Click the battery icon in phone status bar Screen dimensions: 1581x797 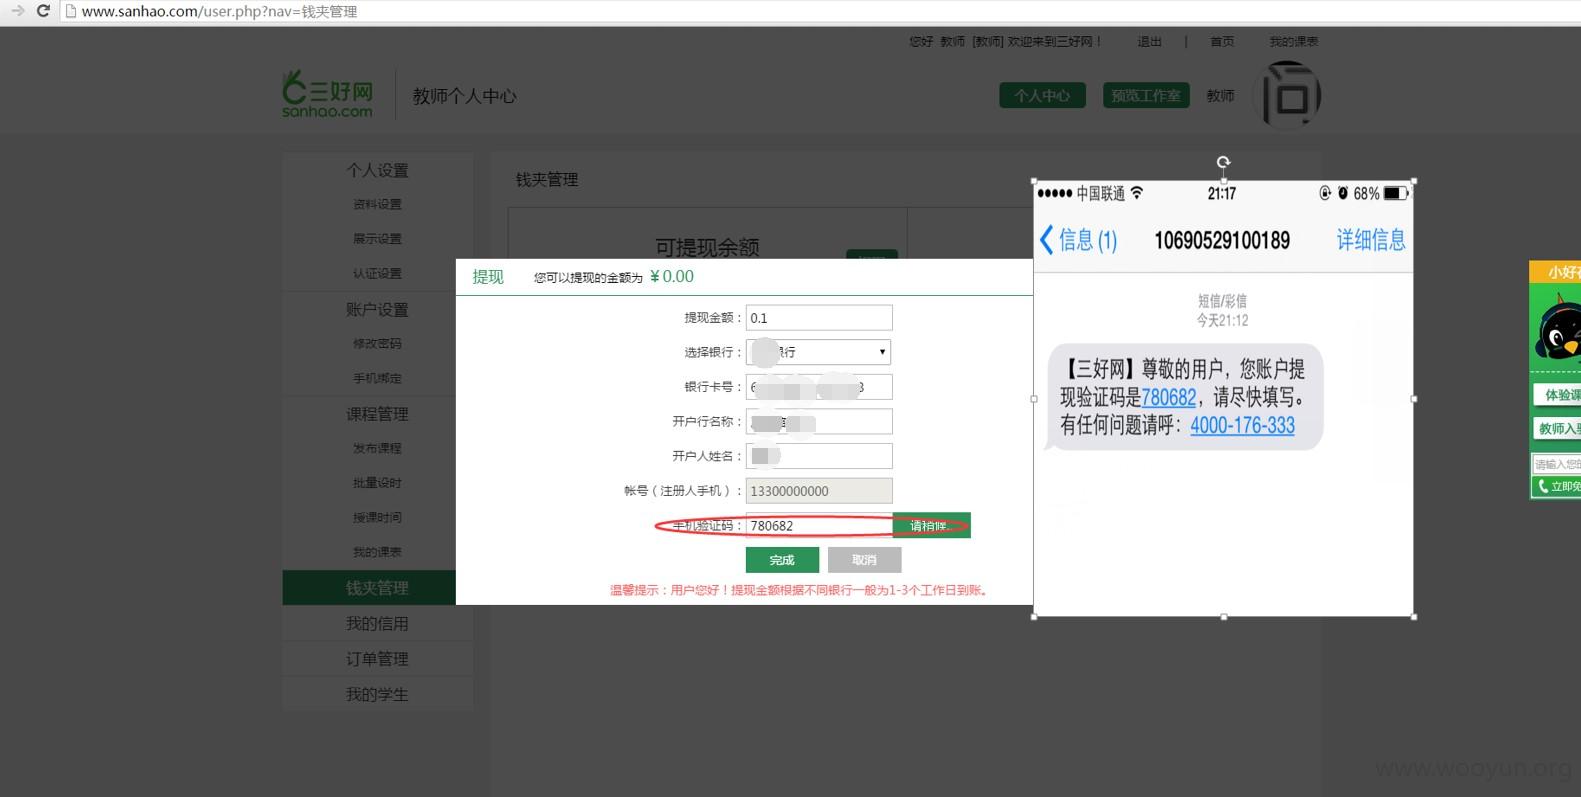click(1396, 193)
